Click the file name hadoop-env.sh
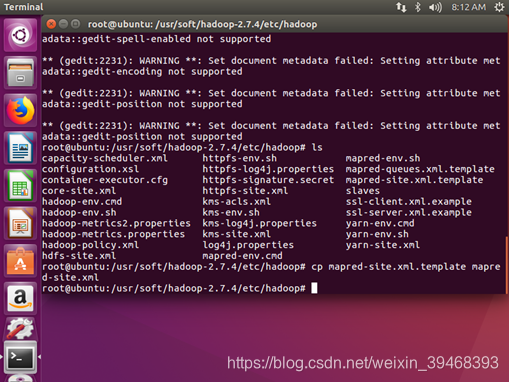Viewport: 509px width, 382px height. 79,212
